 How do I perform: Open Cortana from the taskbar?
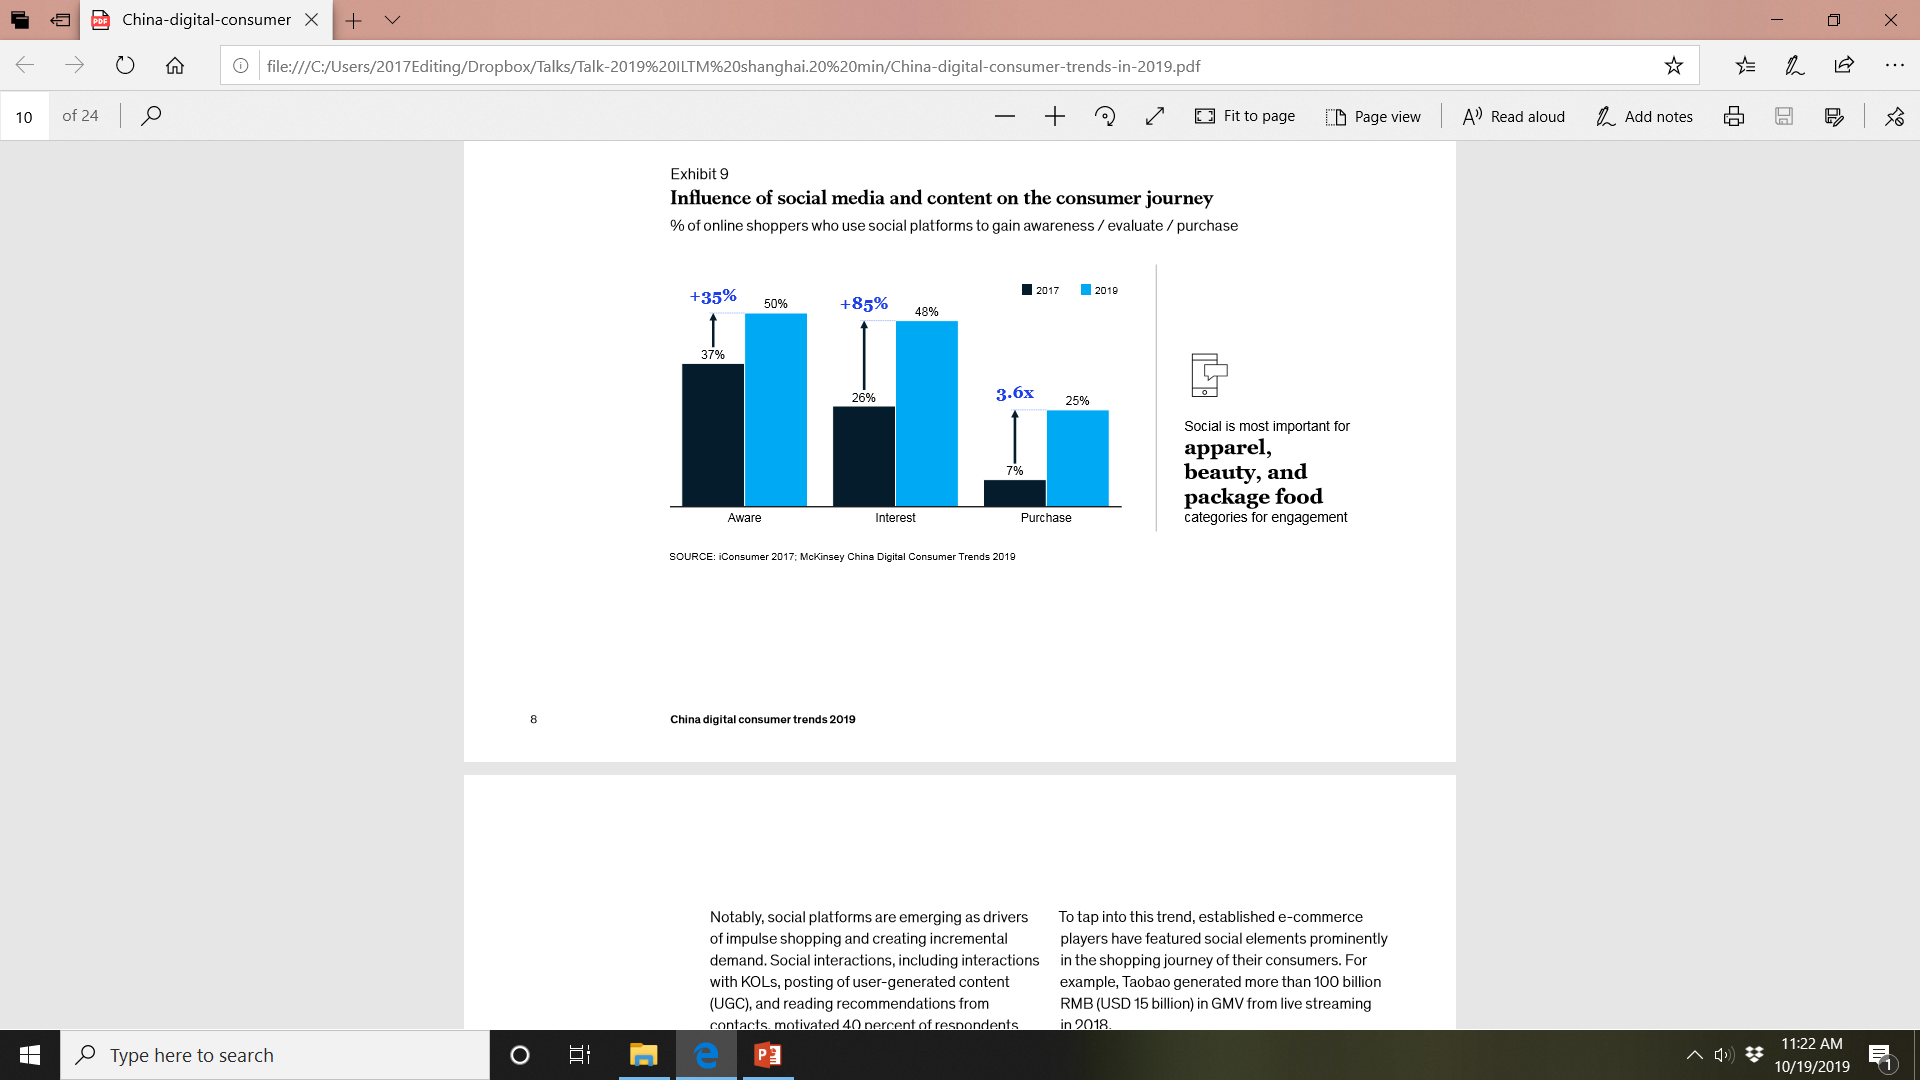click(x=520, y=1055)
